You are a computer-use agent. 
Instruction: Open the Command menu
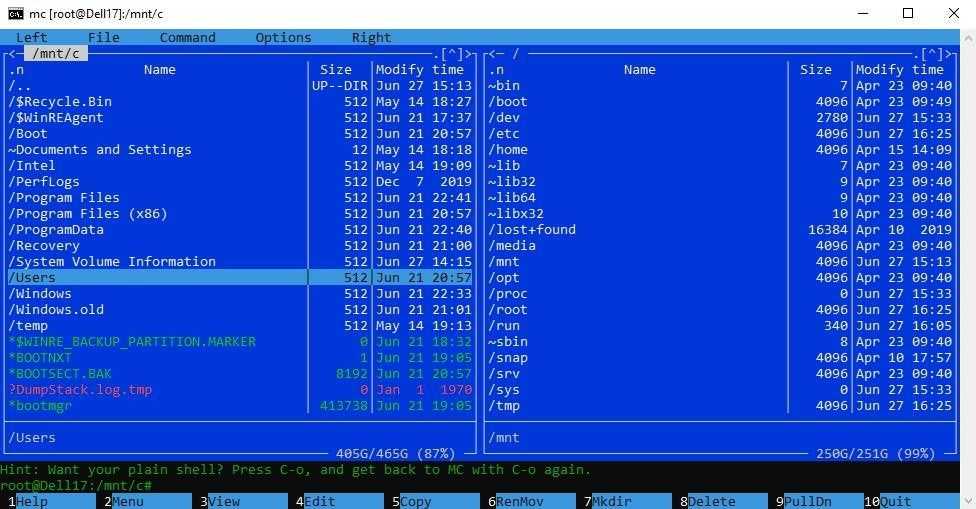187,38
